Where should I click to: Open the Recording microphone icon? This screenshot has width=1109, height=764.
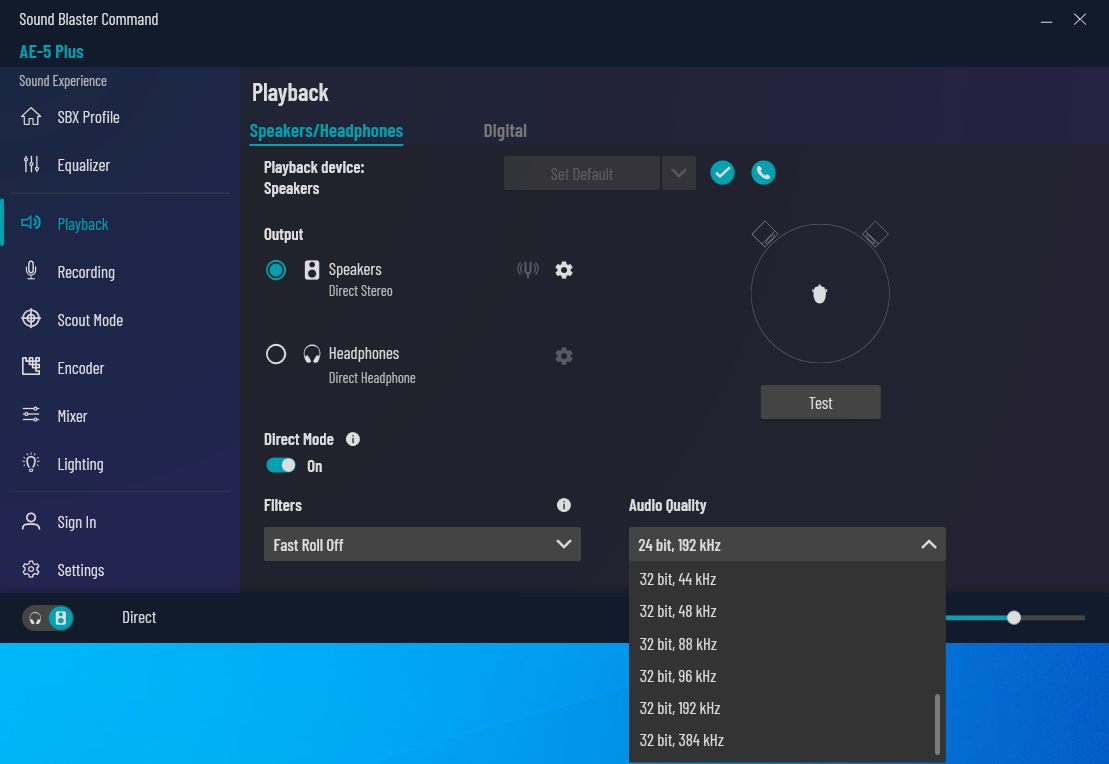(x=31, y=271)
